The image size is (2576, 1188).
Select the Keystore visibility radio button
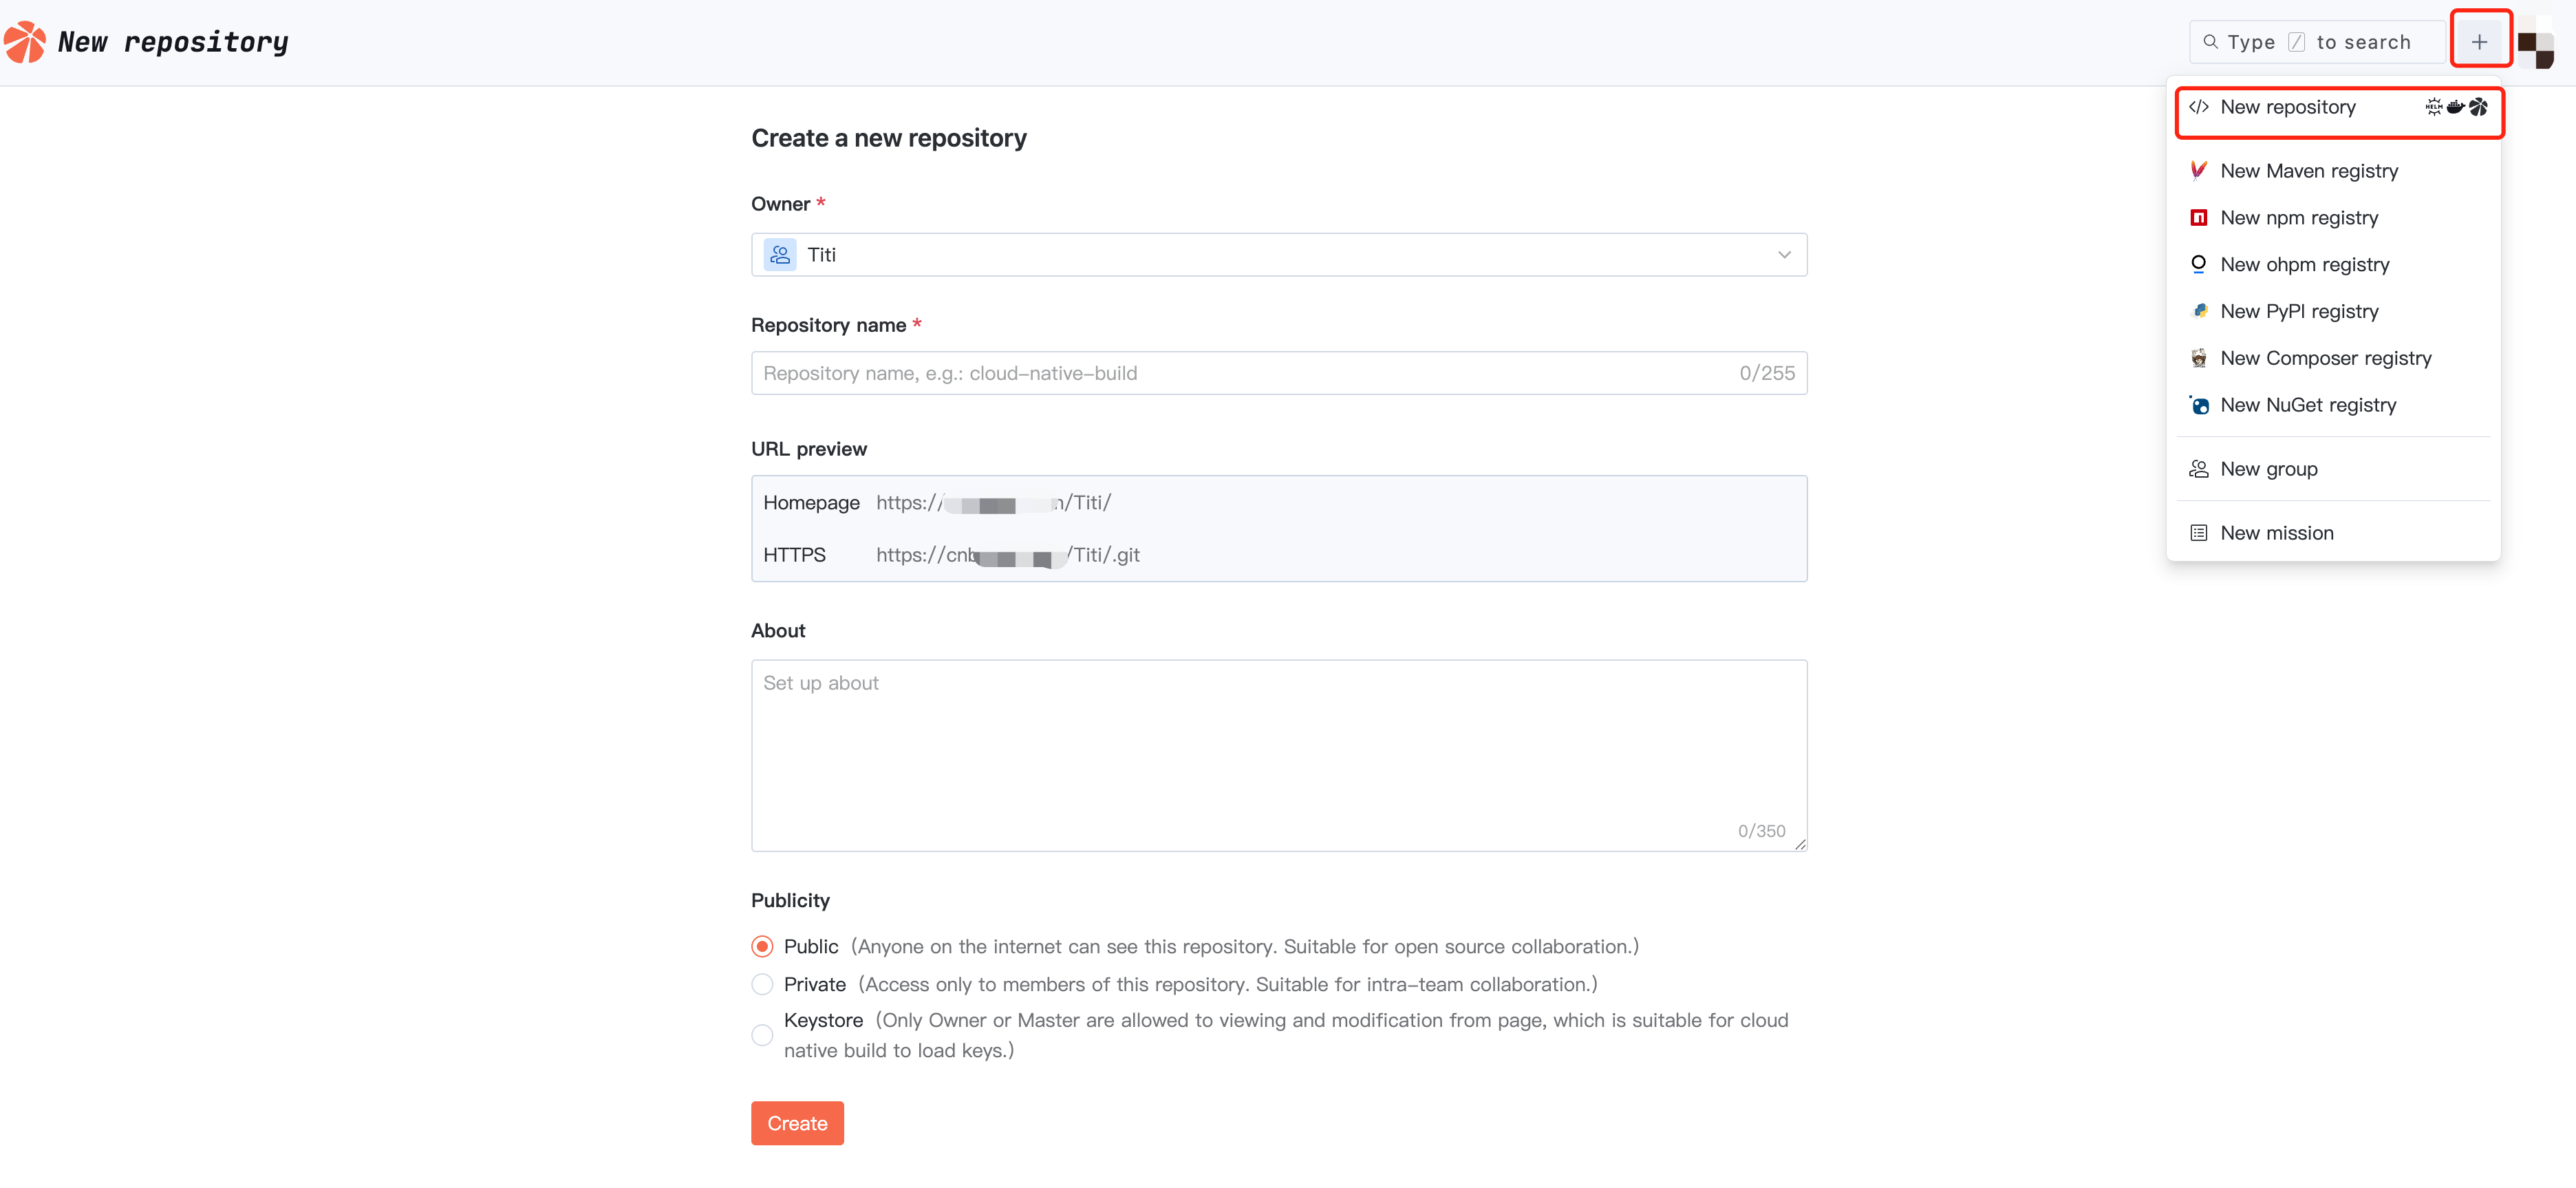pyautogui.click(x=762, y=1035)
